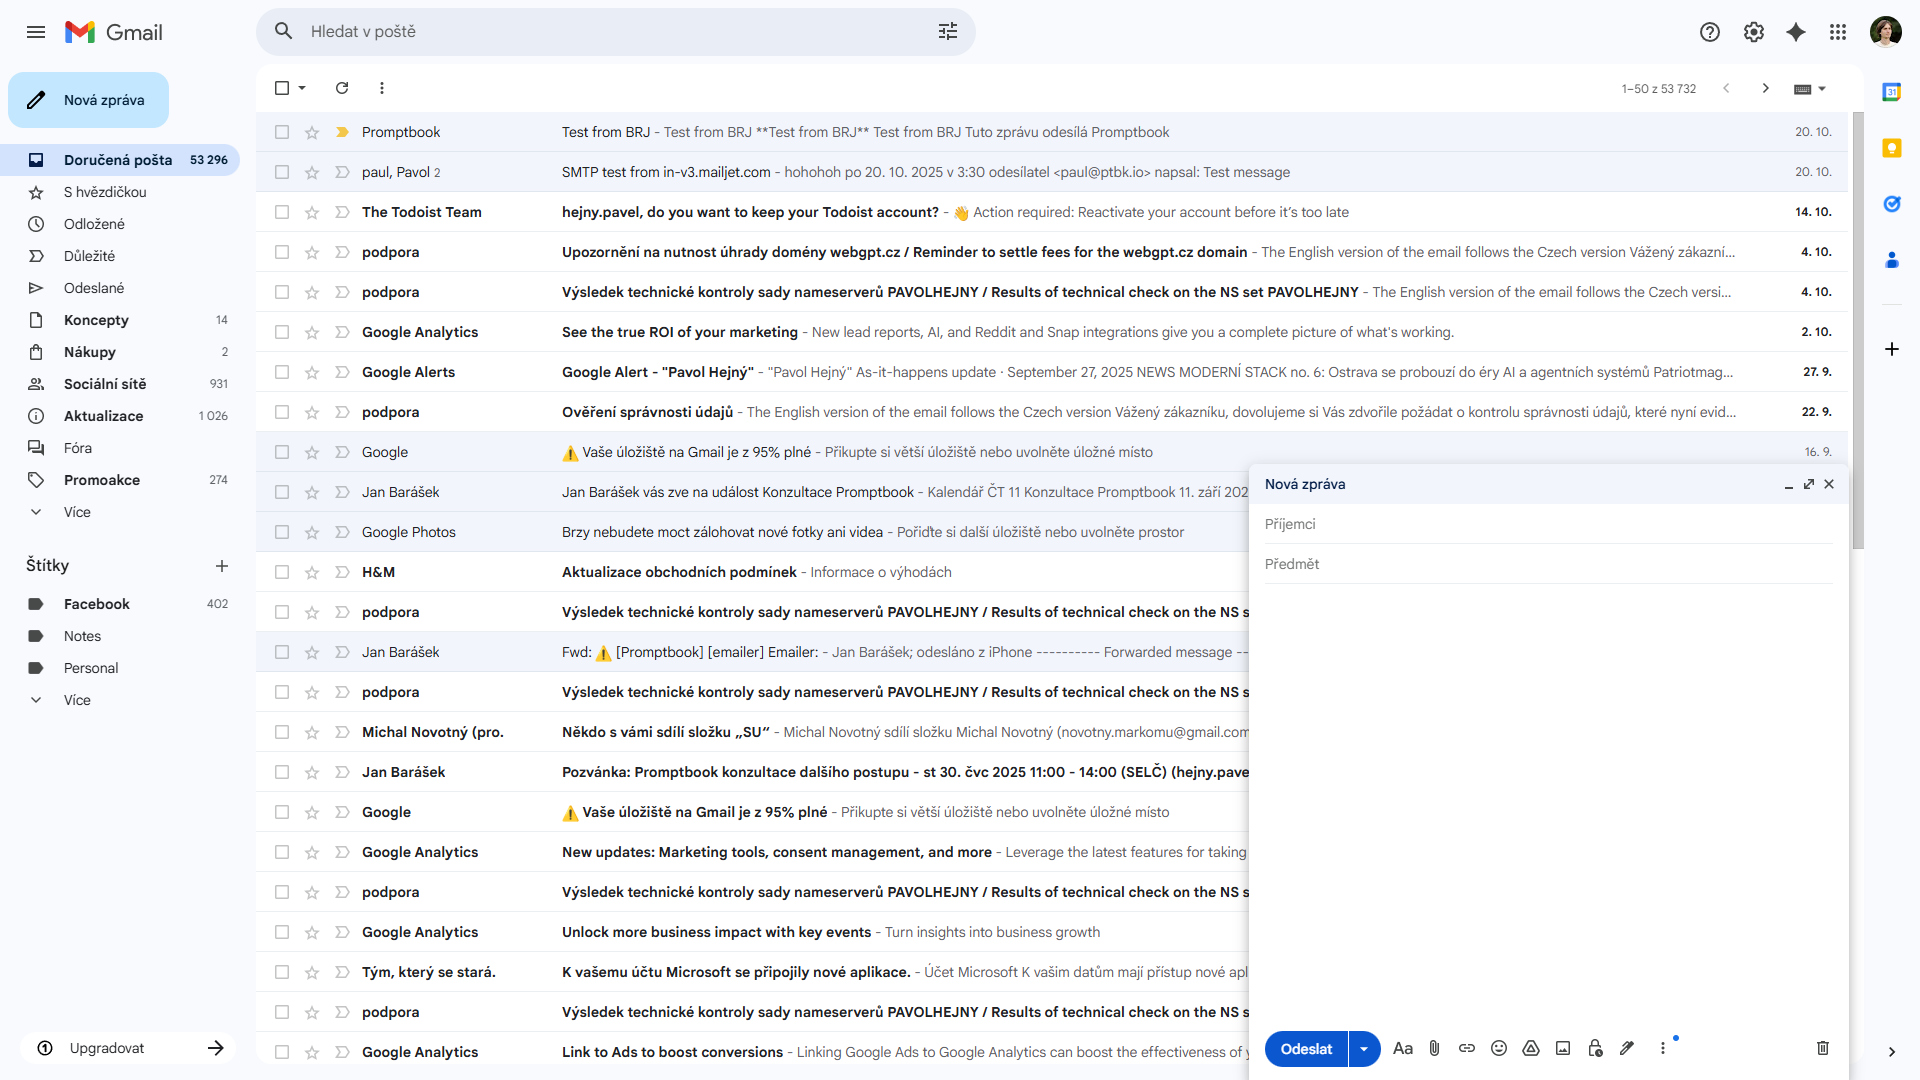Image resolution: width=1920 pixels, height=1080 pixels.
Task: Open the send options dropdown next to Odeslat
Action: point(1364,1048)
